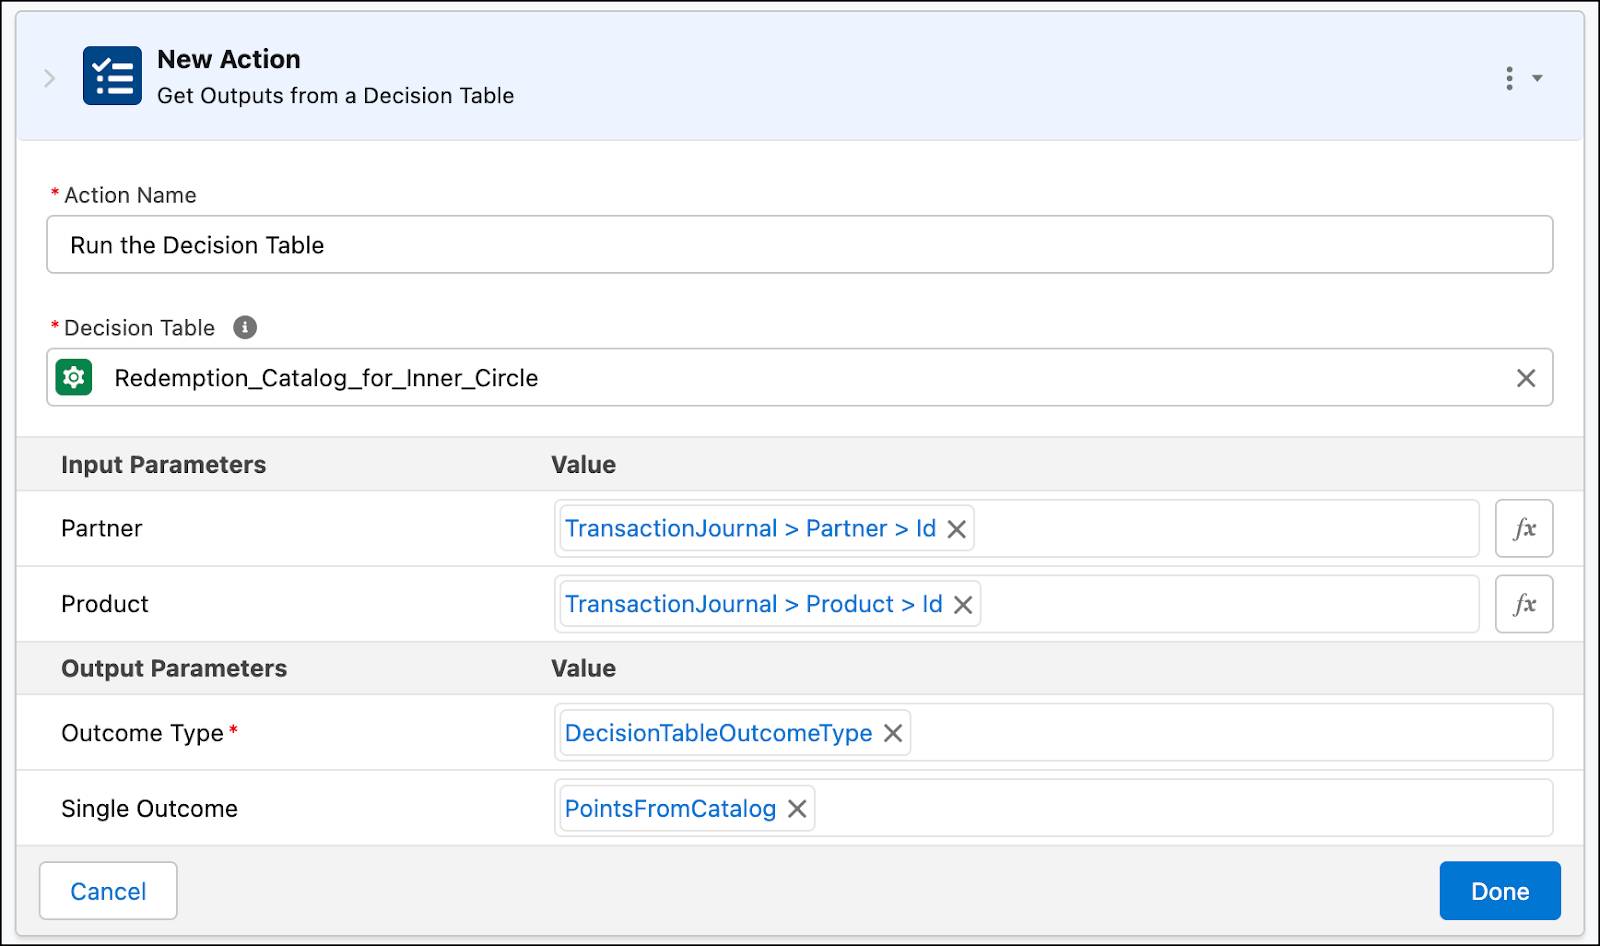This screenshot has width=1600, height=946.
Task: Remove the DecisionTableOutcomeType output value
Action: click(893, 732)
